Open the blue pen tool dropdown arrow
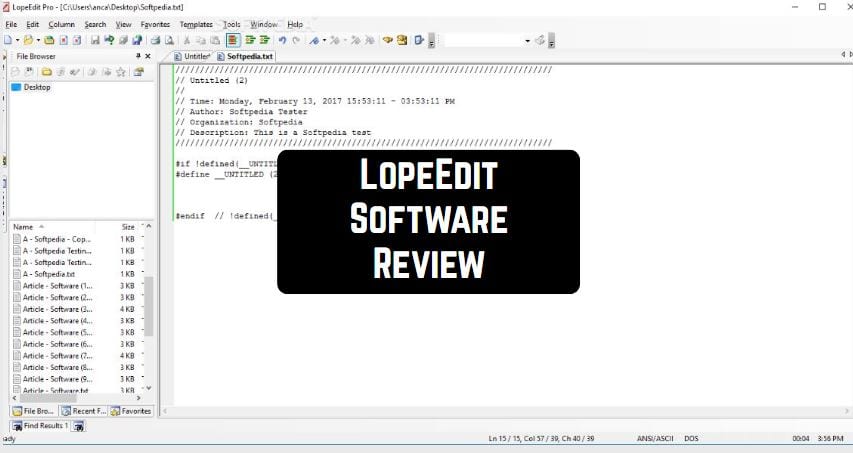The width and height of the screenshot is (853, 453). click(324, 40)
